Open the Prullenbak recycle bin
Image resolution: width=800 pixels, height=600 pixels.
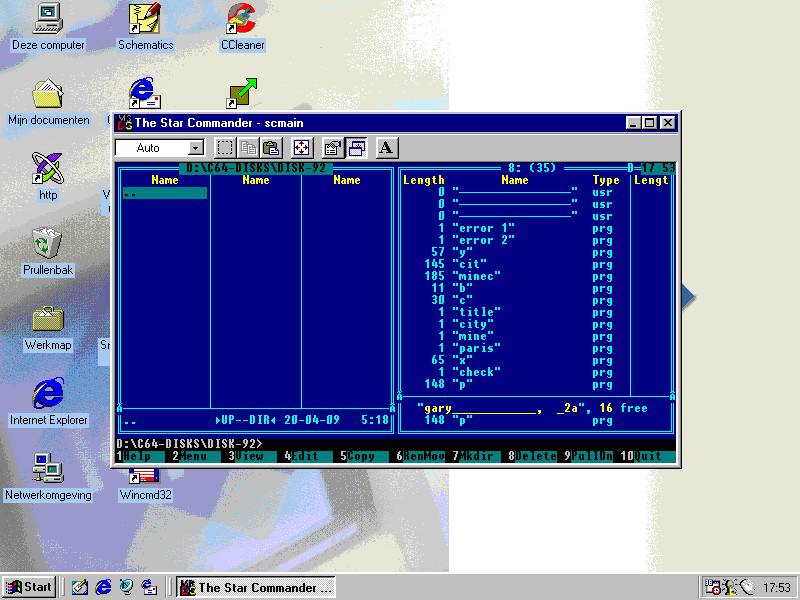pyautogui.click(x=47, y=252)
